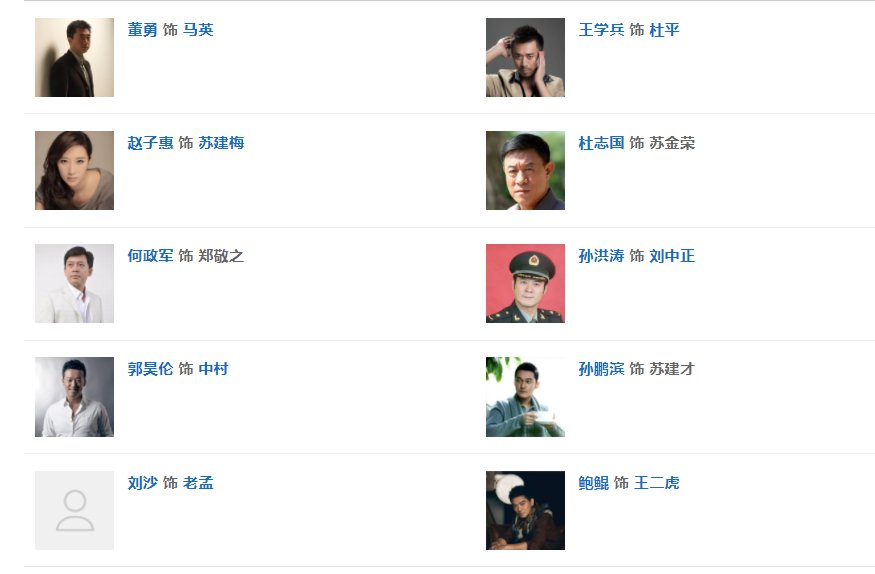Click the photo thumbnail beside 董勇
875x574 pixels.
point(74,57)
